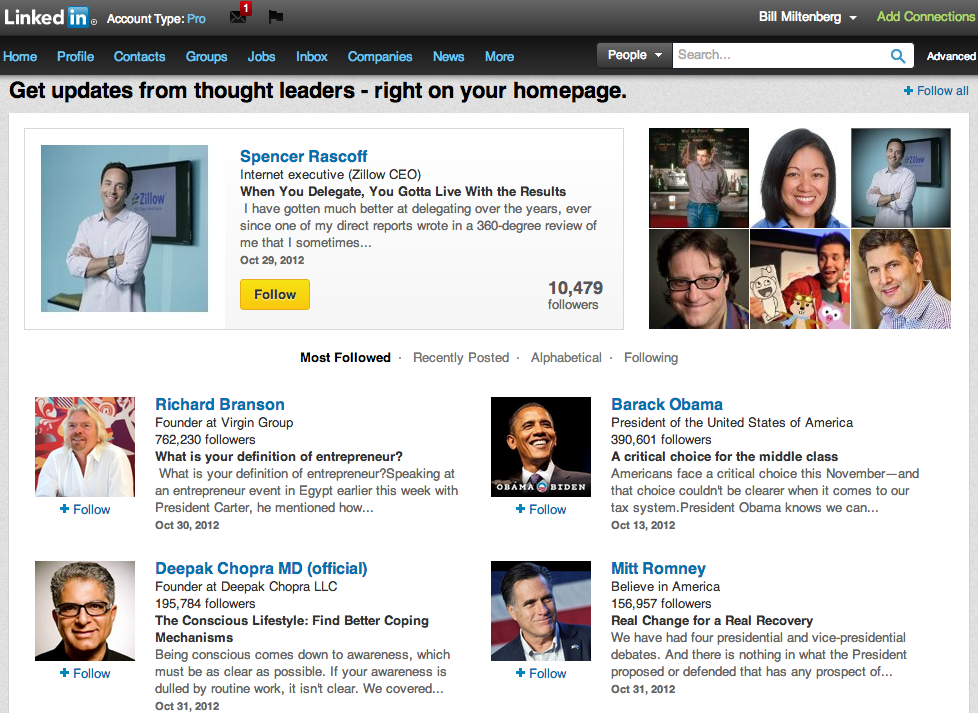Open Richard Branson's profile link
This screenshot has height=713, width=978.
click(220, 404)
